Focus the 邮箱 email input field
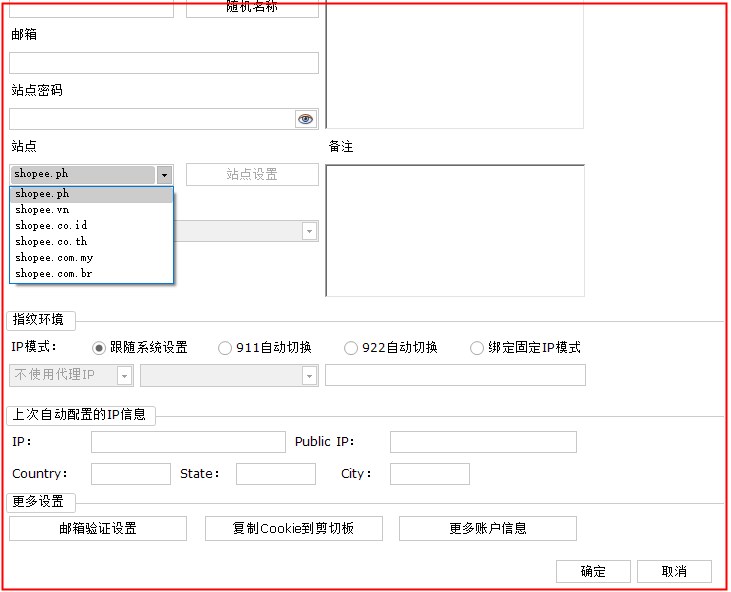 (164, 63)
